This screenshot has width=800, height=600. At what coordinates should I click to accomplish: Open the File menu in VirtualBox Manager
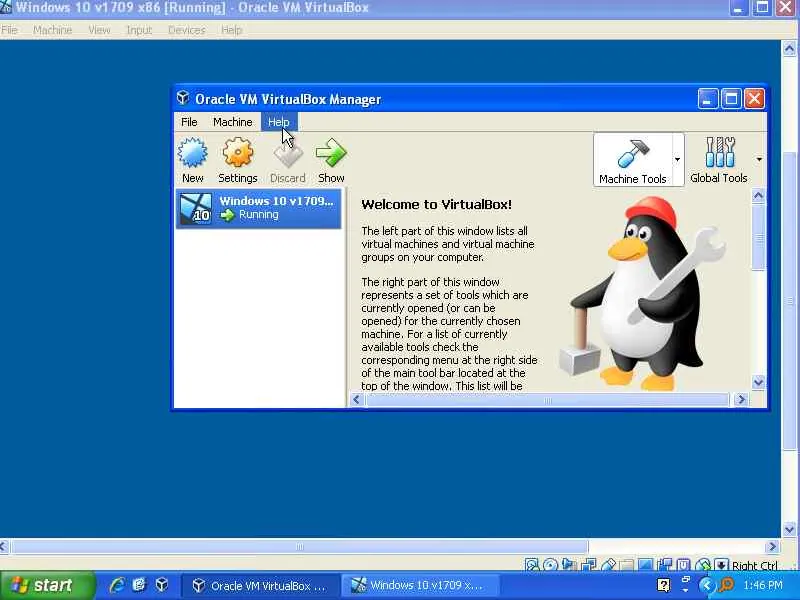tap(189, 122)
